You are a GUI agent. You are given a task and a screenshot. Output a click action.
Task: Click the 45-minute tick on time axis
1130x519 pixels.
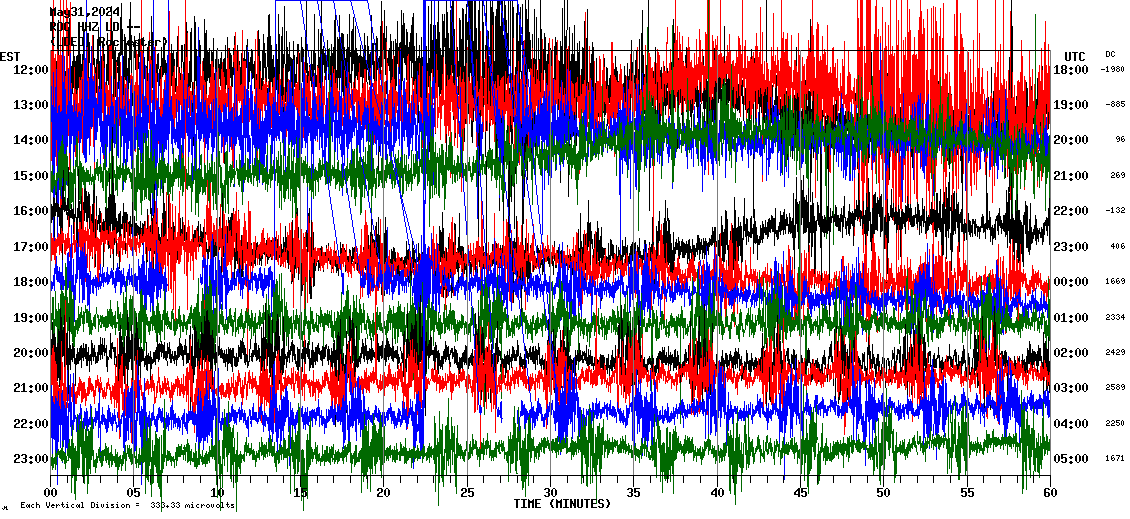pos(800,493)
